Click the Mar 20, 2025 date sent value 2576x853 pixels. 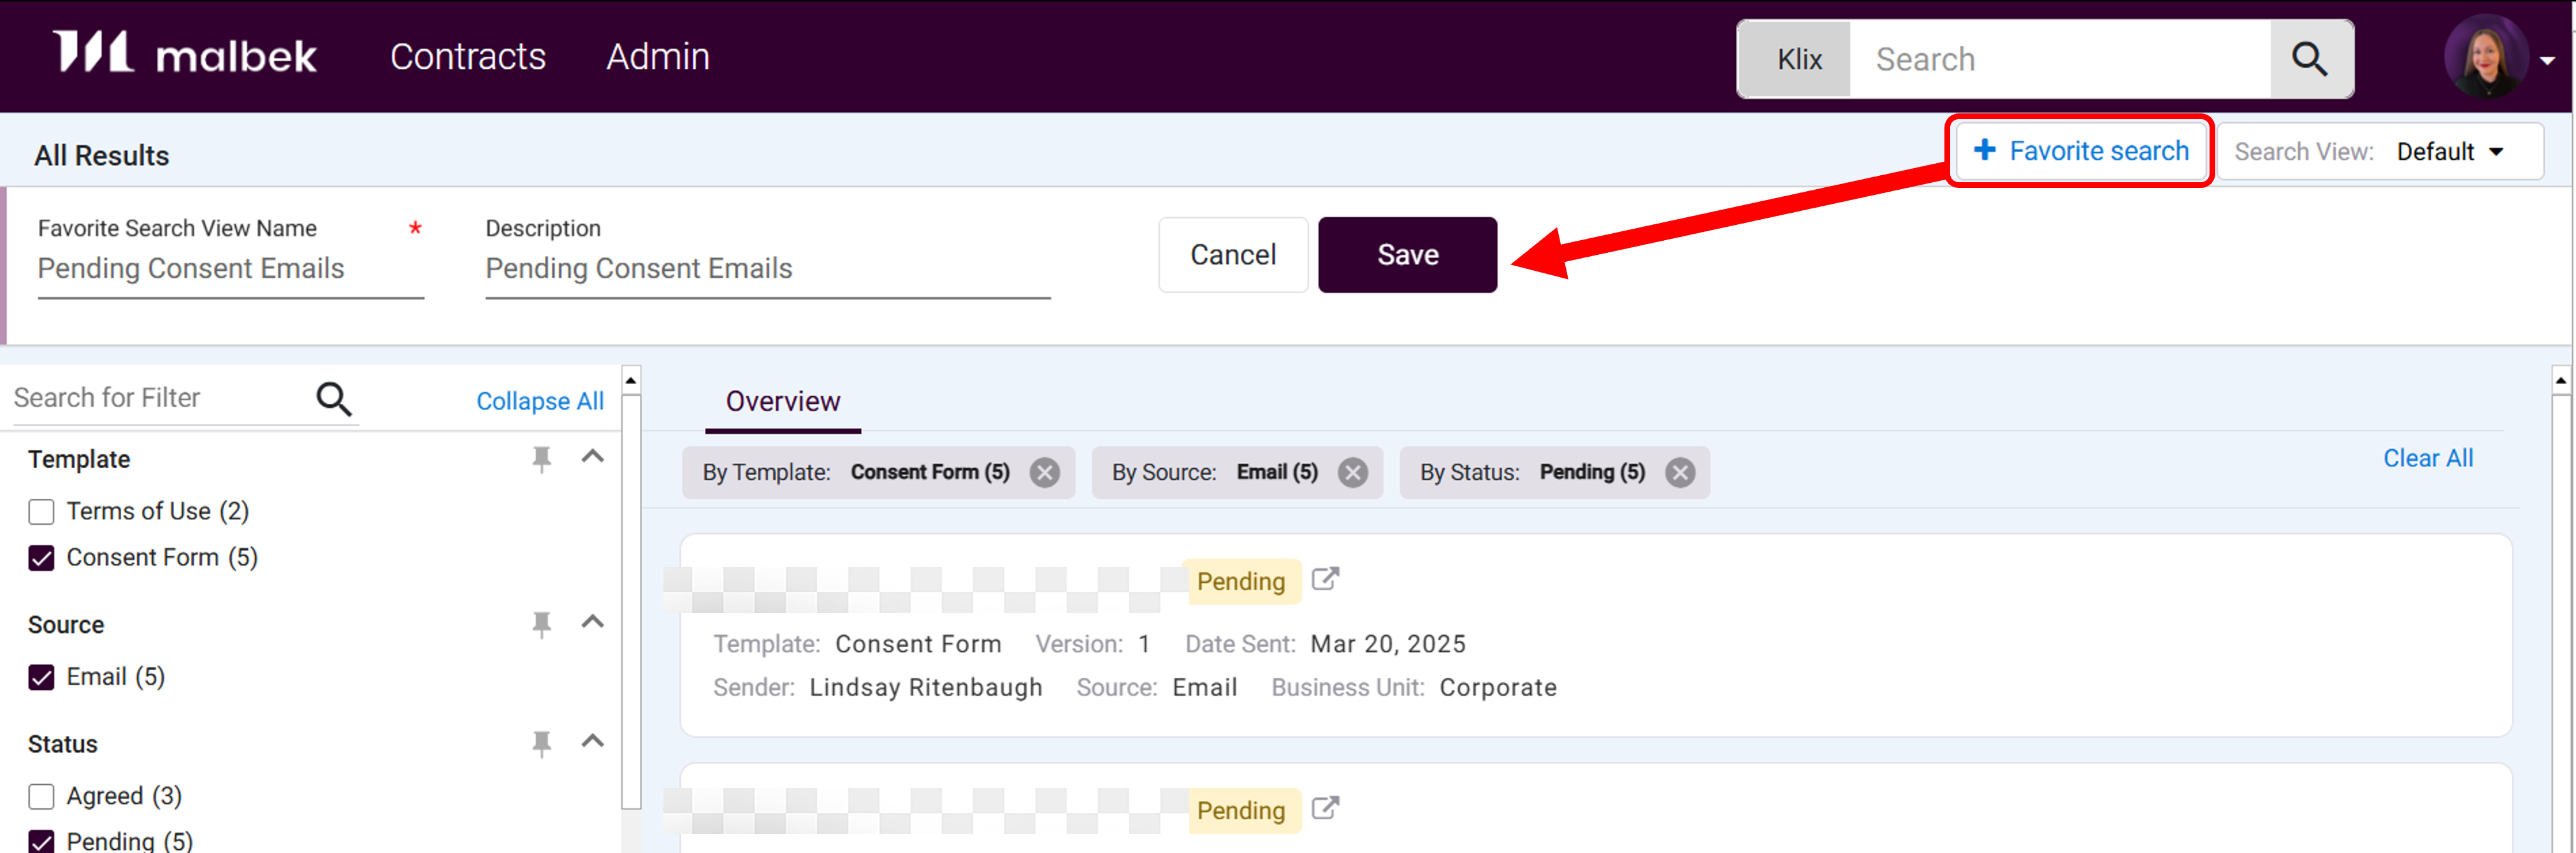pyautogui.click(x=1388, y=643)
